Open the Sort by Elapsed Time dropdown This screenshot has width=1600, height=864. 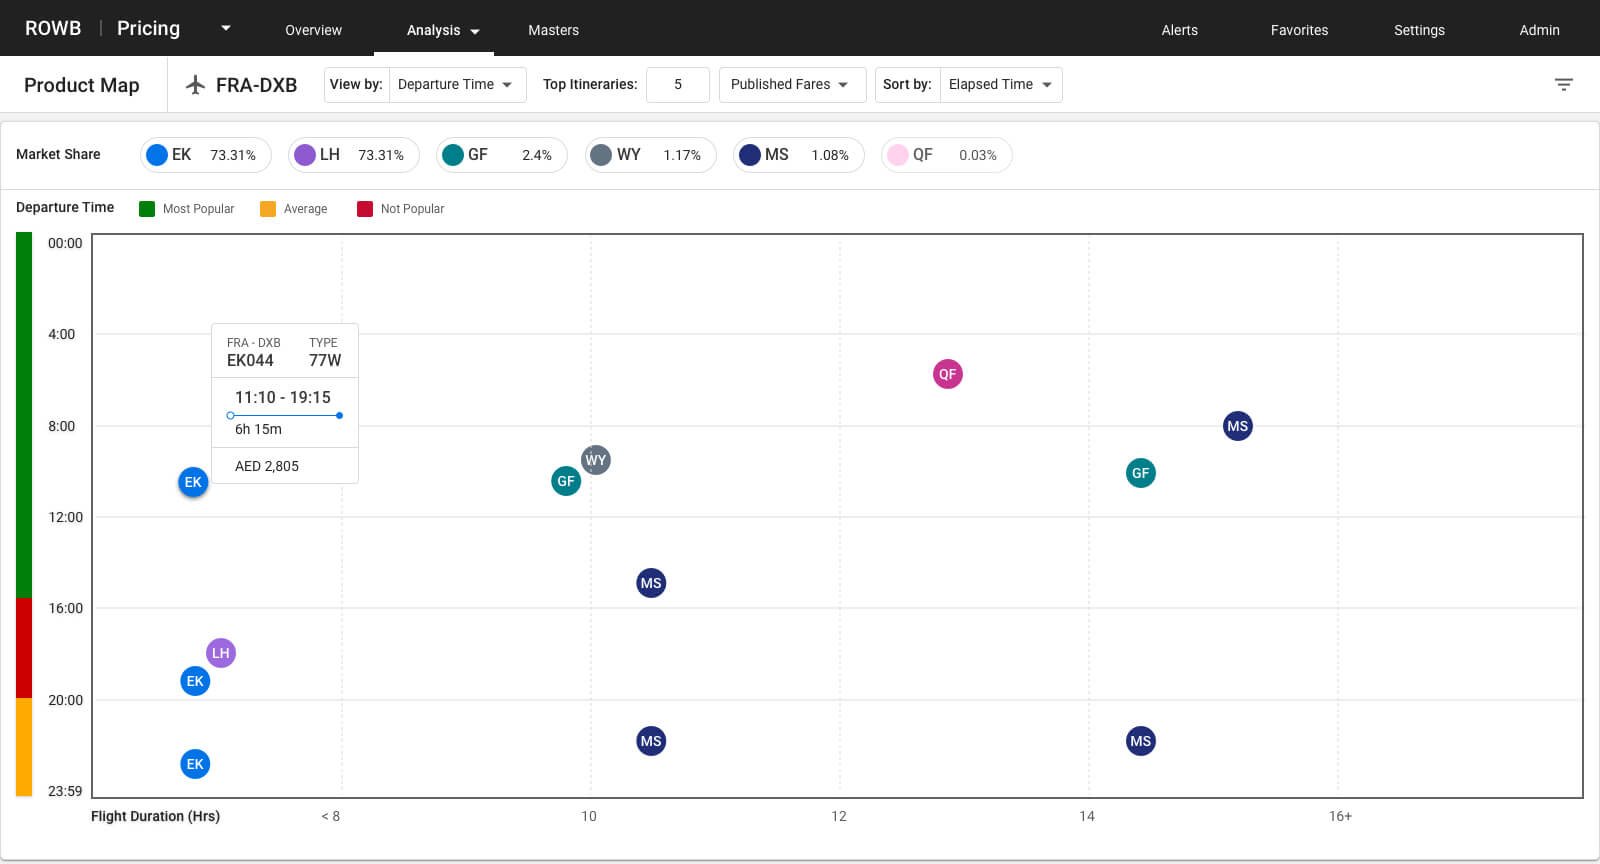point(1001,85)
